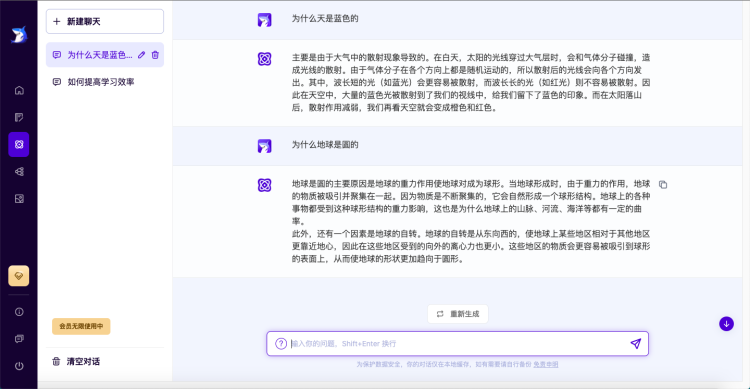750x389 pixels.
Task: Open the home icon in sidebar
Action: click(19, 90)
